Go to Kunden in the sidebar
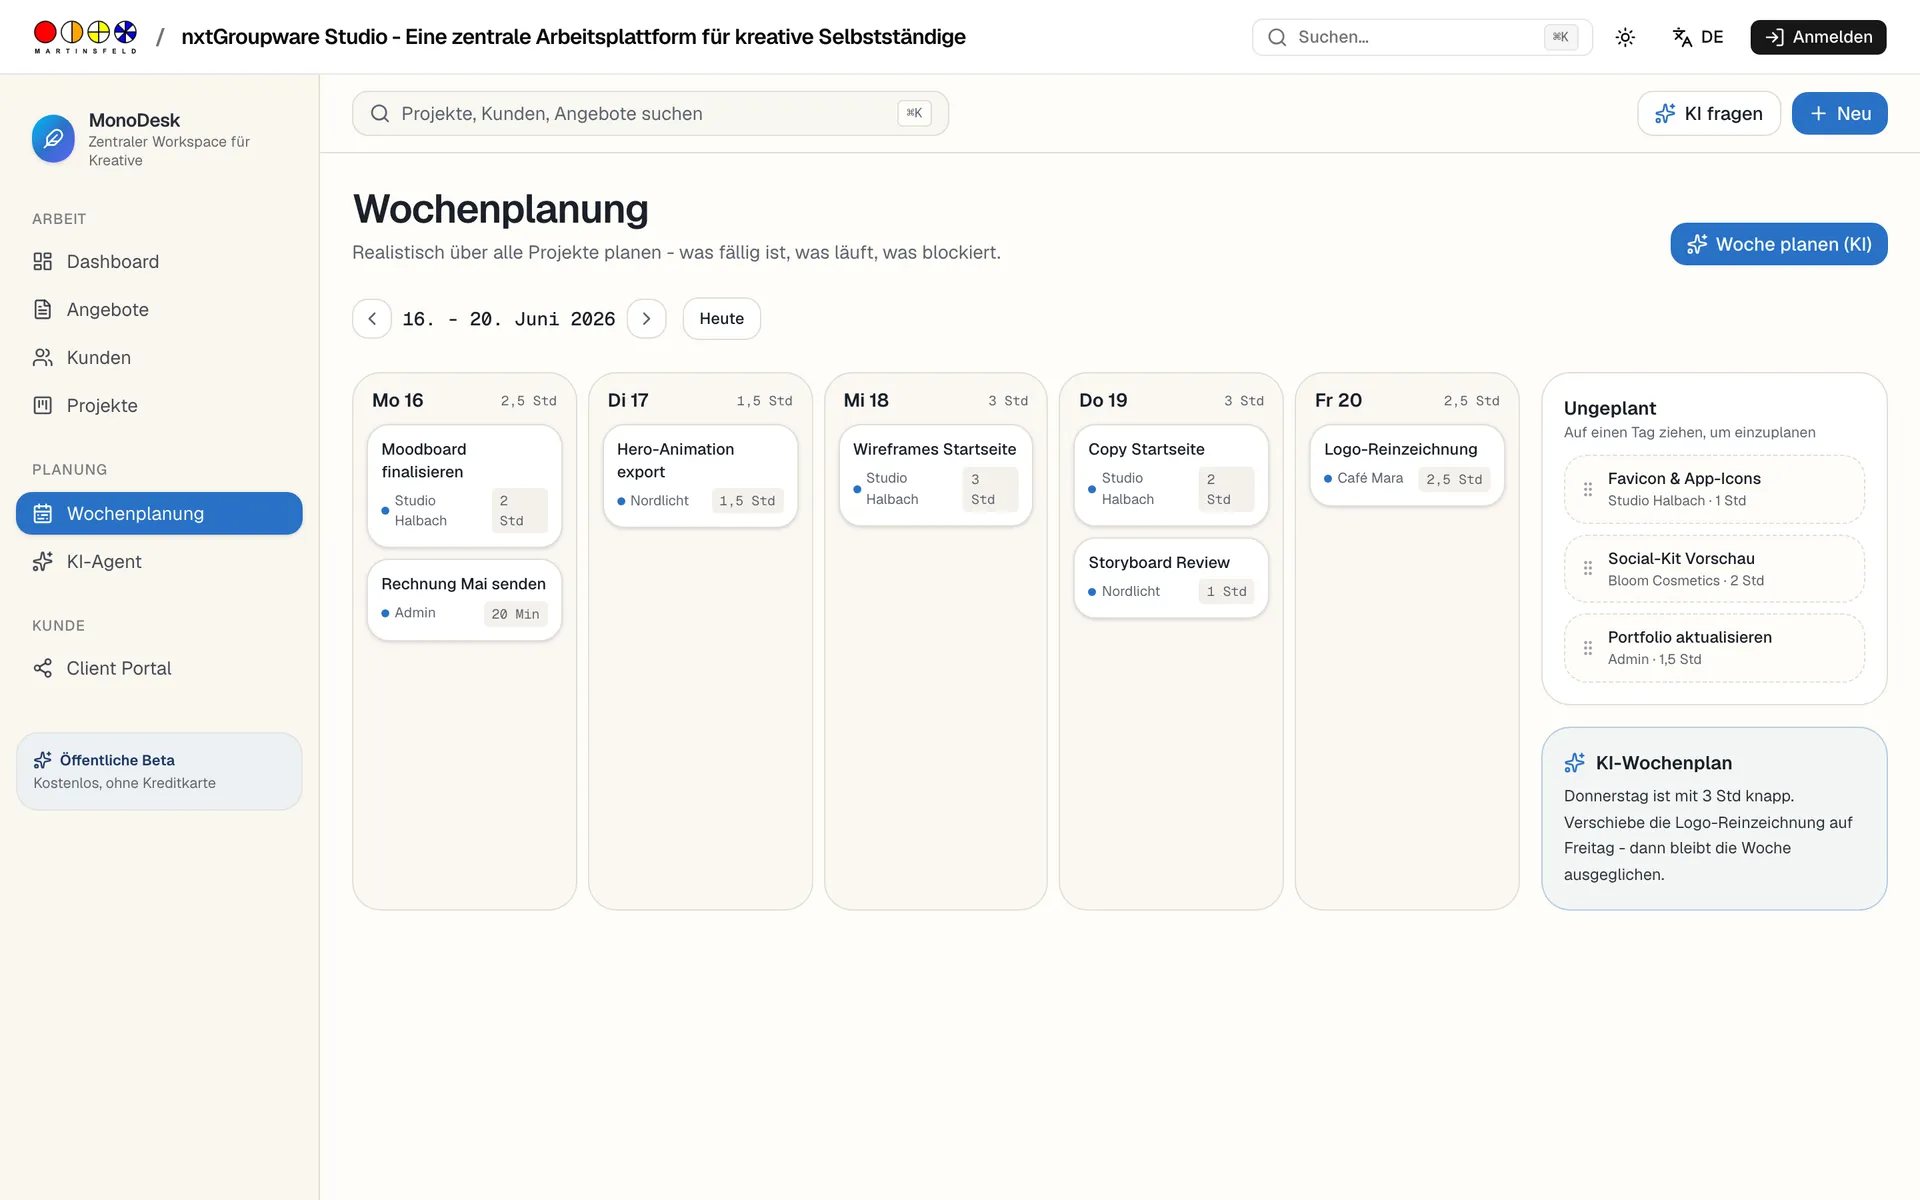Screen dimensions: 1920x1200 click(x=159, y=357)
